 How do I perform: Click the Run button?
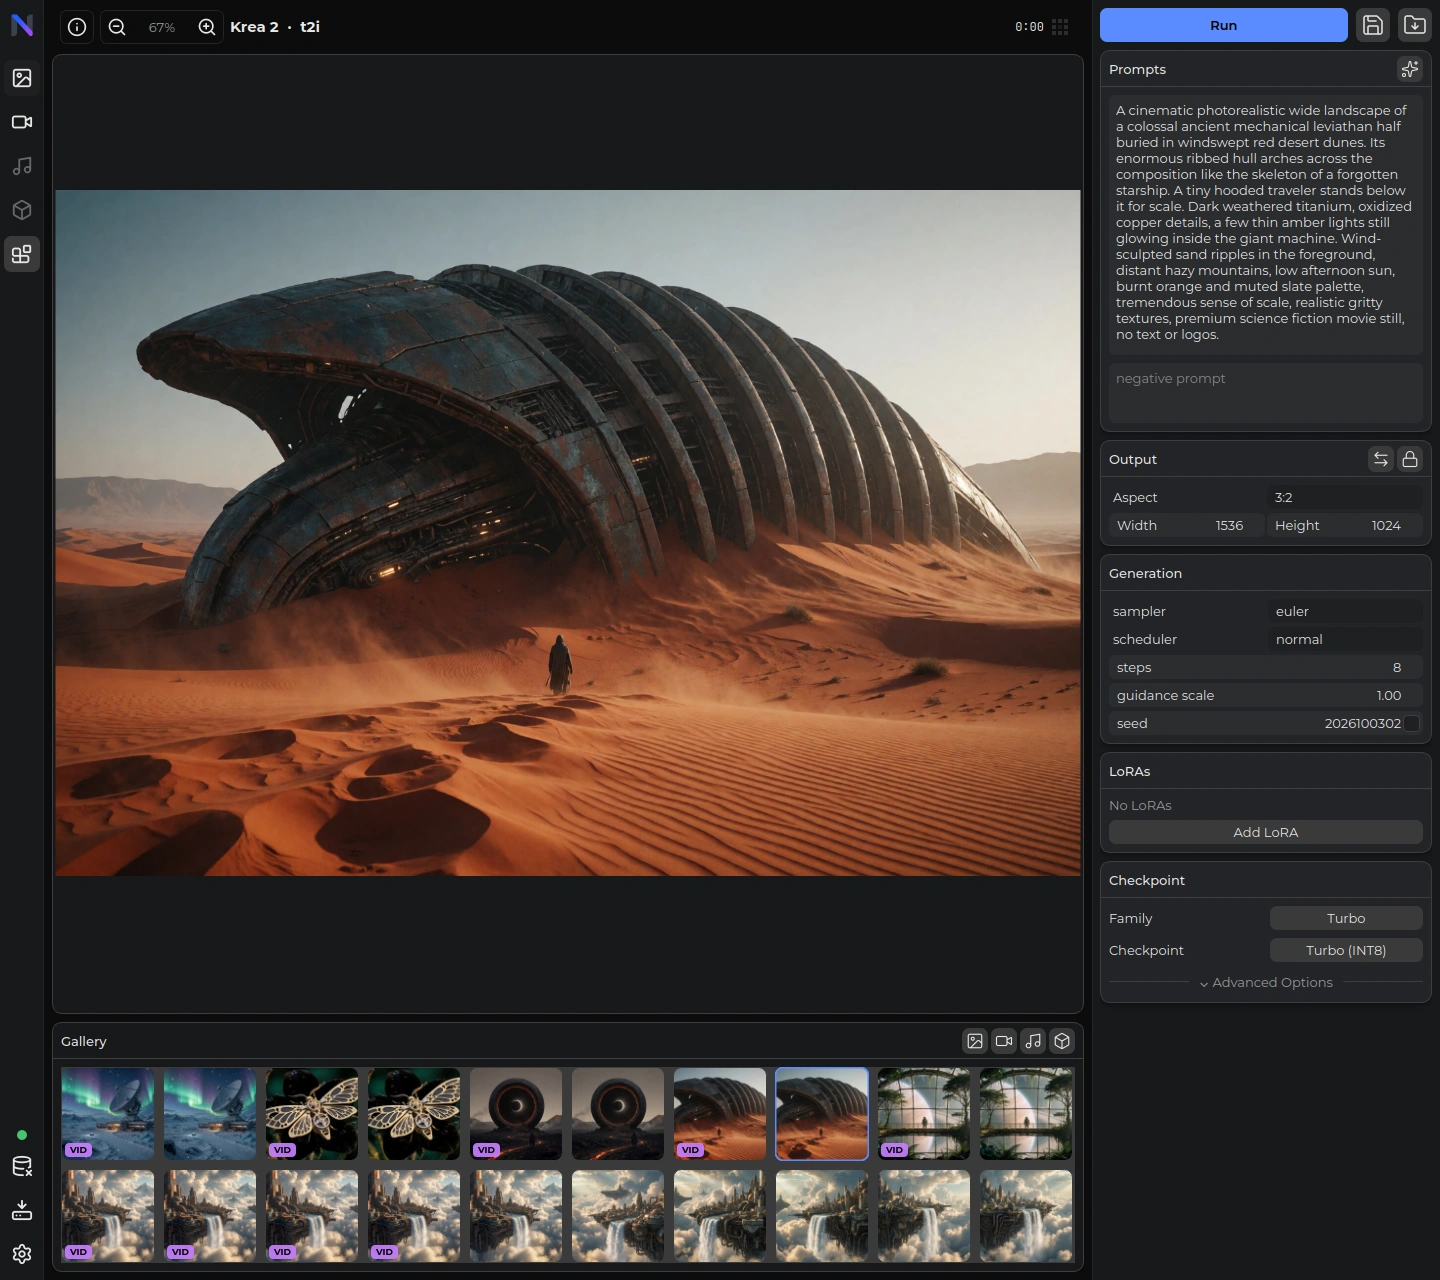pyautogui.click(x=1224, y=25)
